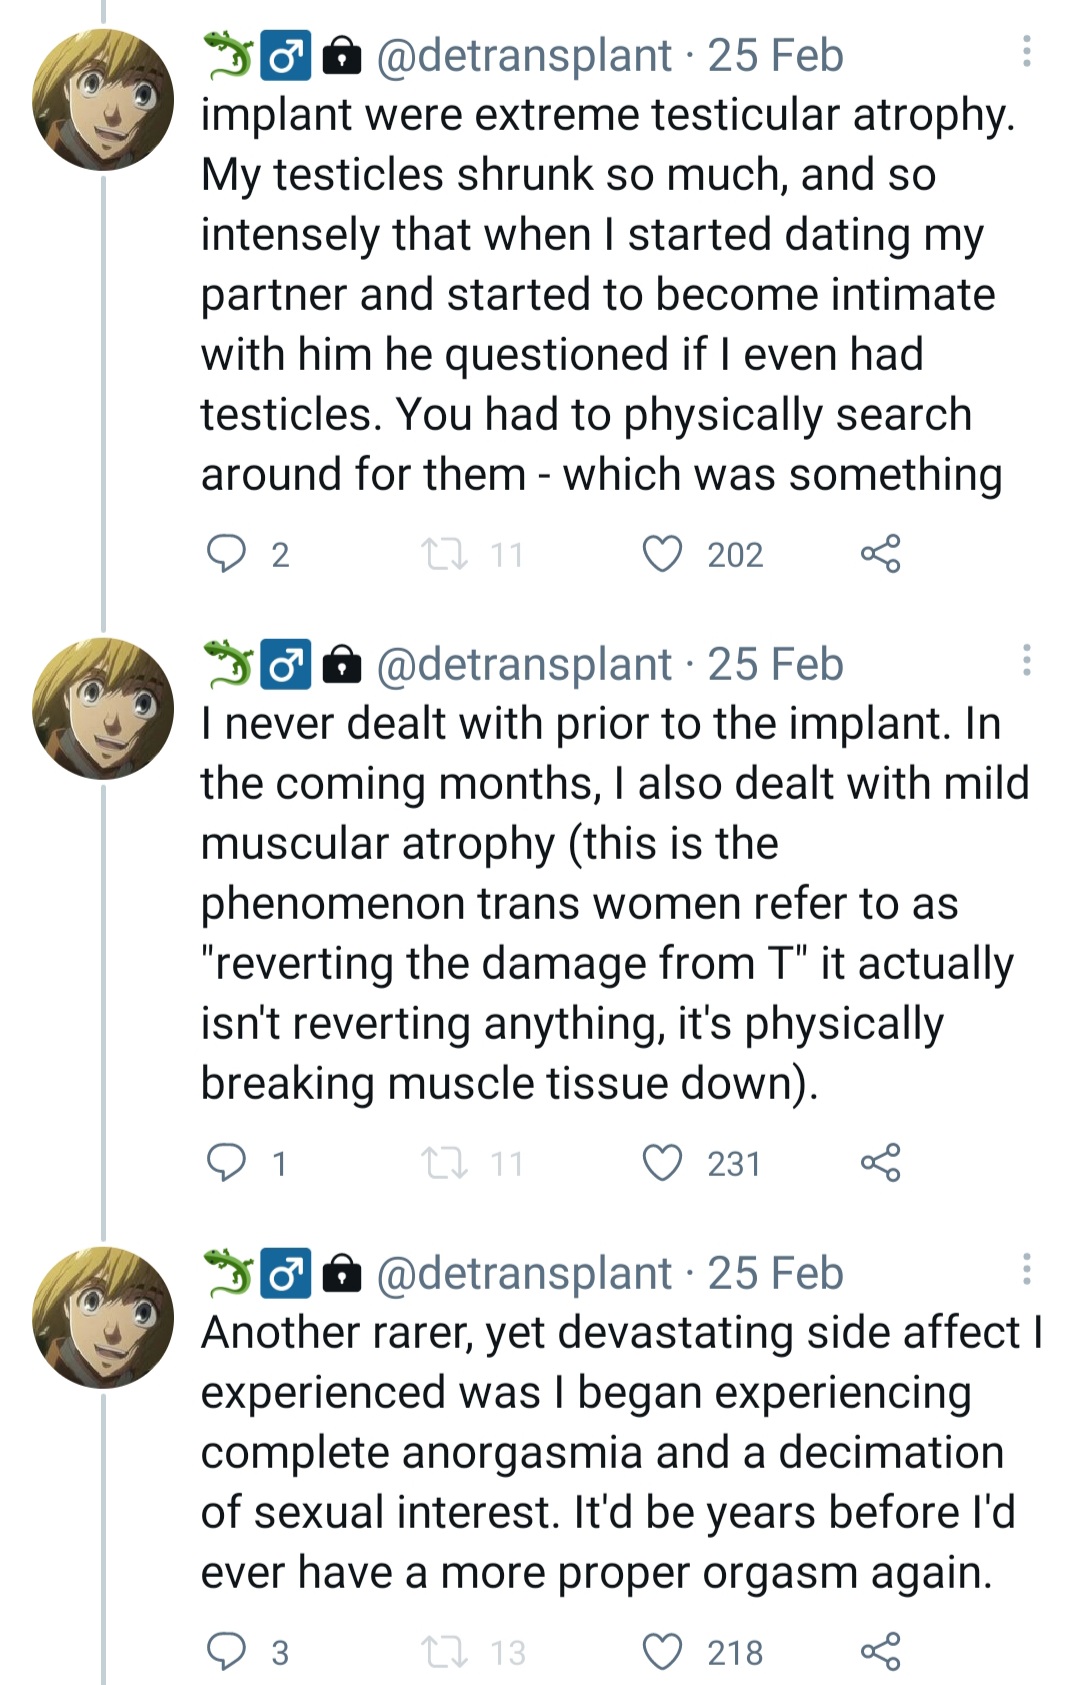
Task: Open more options on third tweet
Action: pos(1026,1269)
